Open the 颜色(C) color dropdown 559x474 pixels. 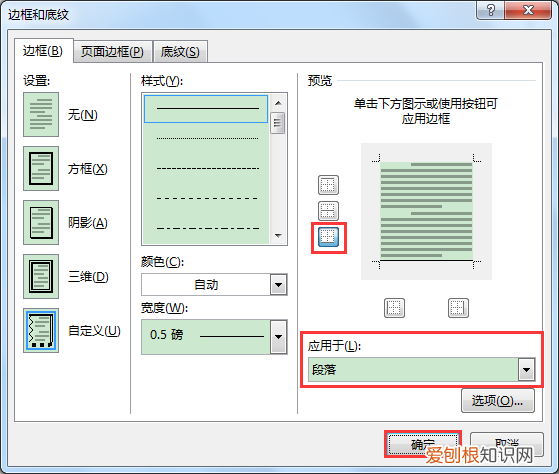tap(214, 284)
